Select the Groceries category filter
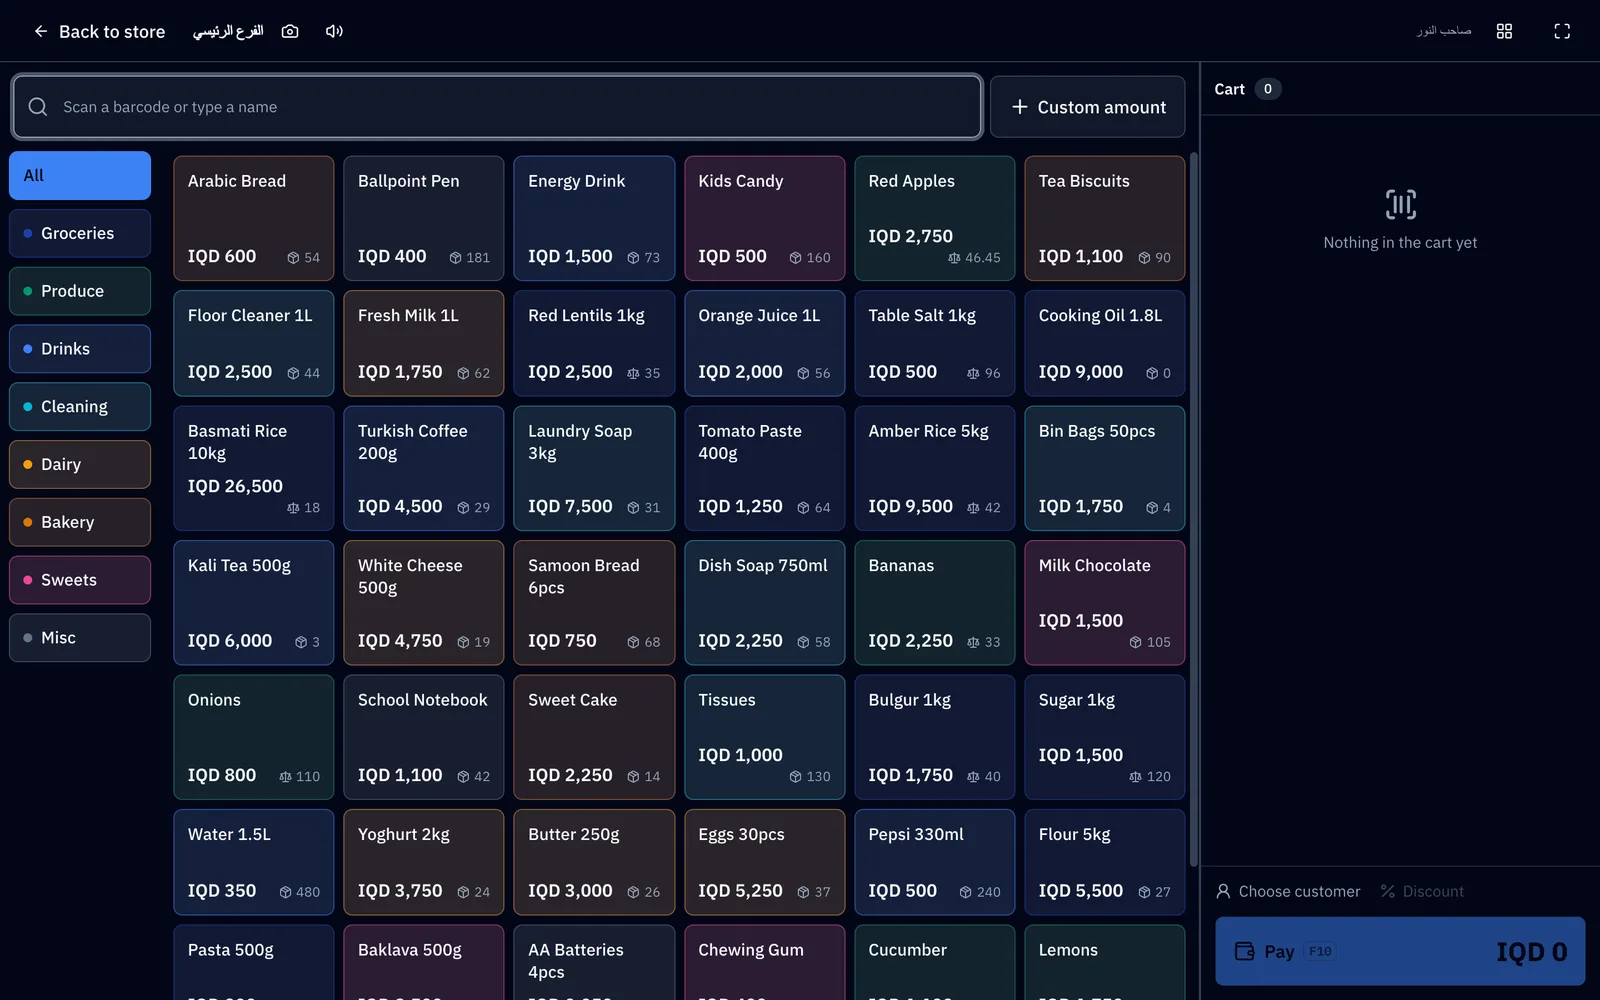 click(80, 233)
